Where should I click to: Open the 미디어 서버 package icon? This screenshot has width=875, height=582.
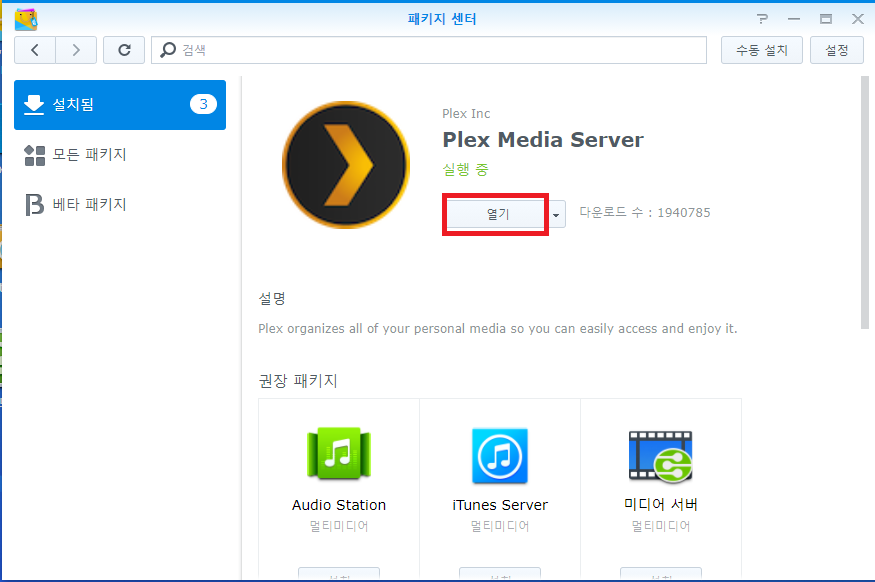click(661, 456)
